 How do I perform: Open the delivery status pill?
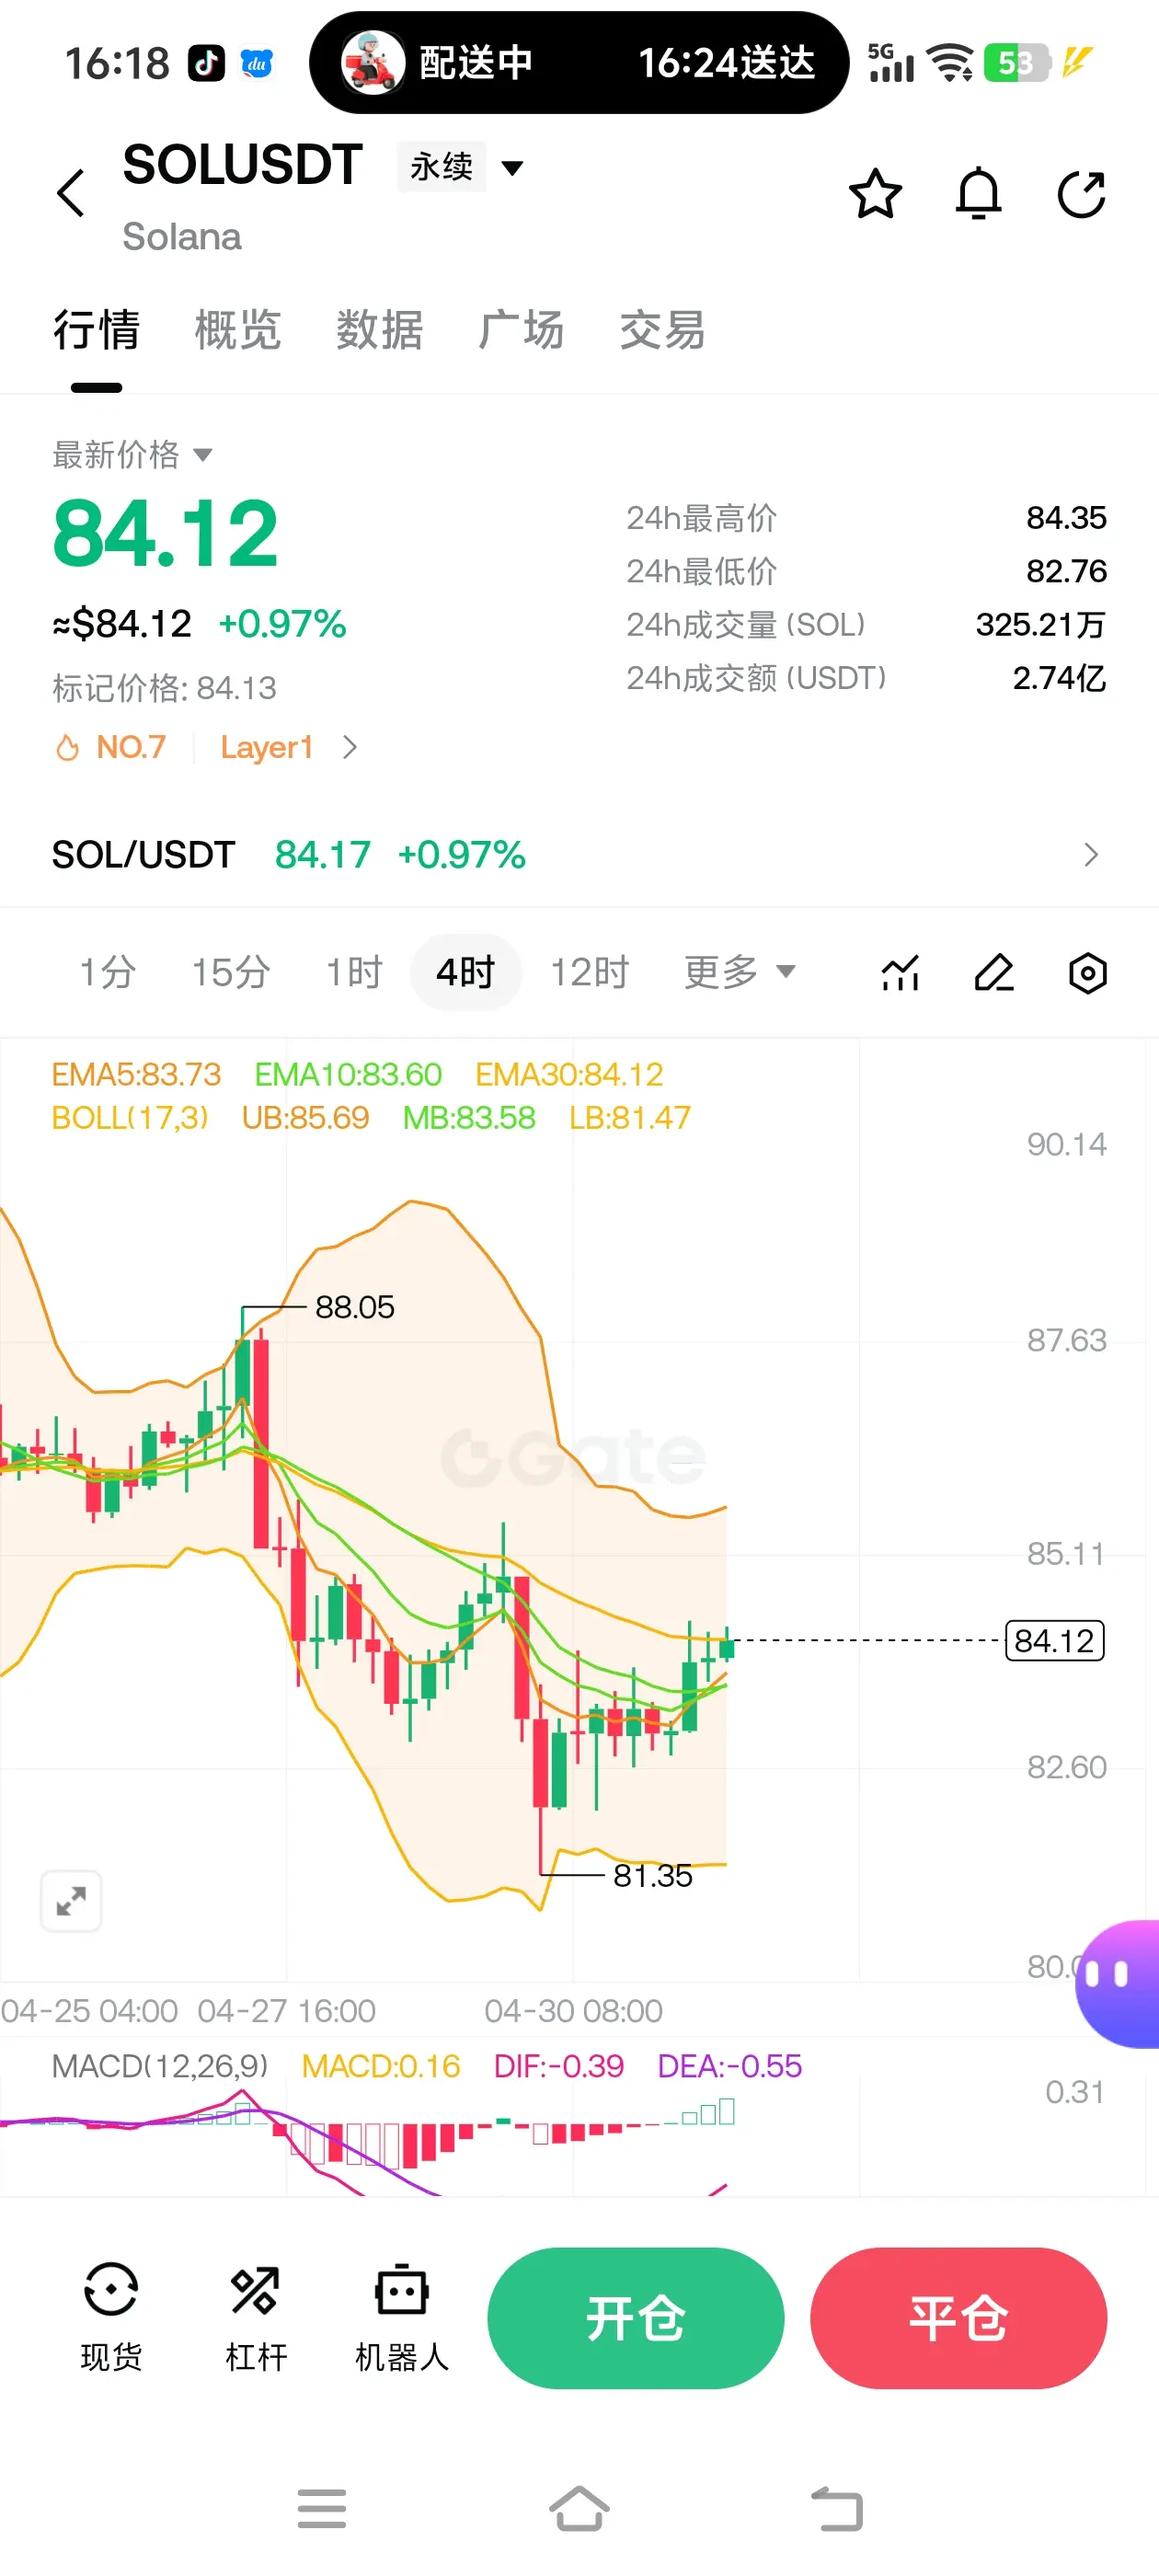pos(579,63)
